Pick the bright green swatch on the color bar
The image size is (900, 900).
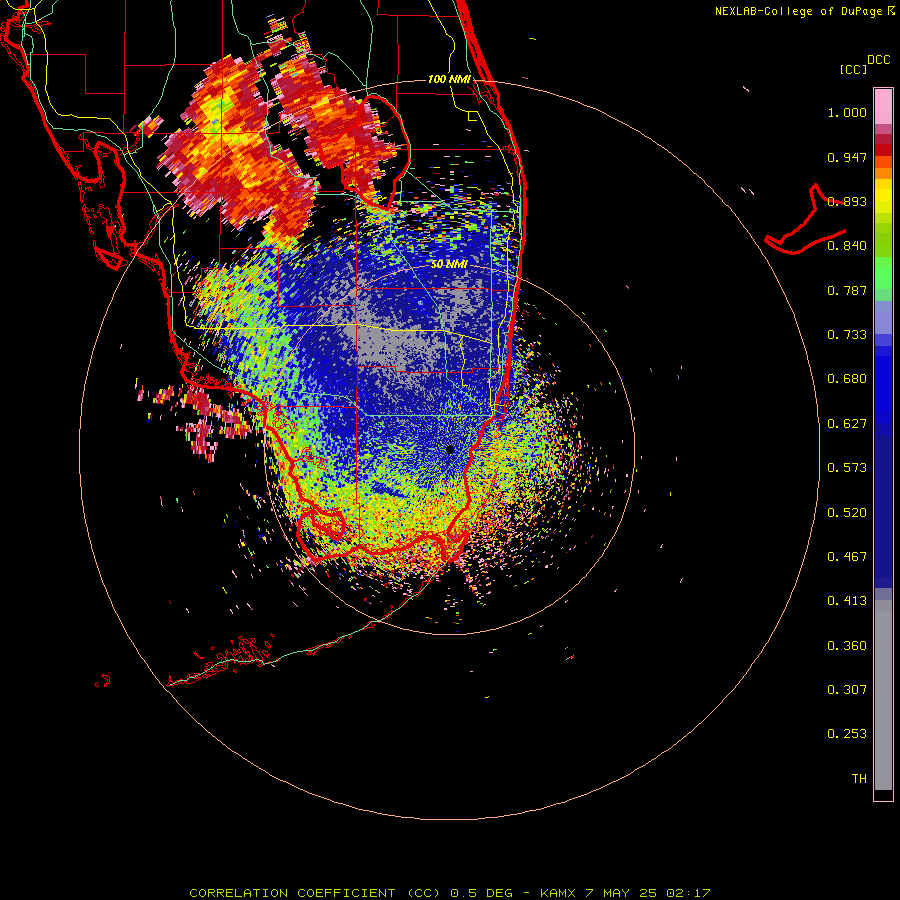(883, 273)
